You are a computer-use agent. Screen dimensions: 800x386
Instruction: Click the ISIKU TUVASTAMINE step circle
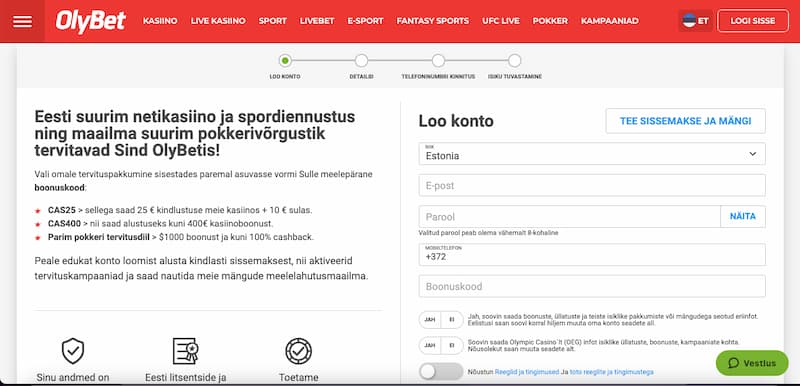514,61
